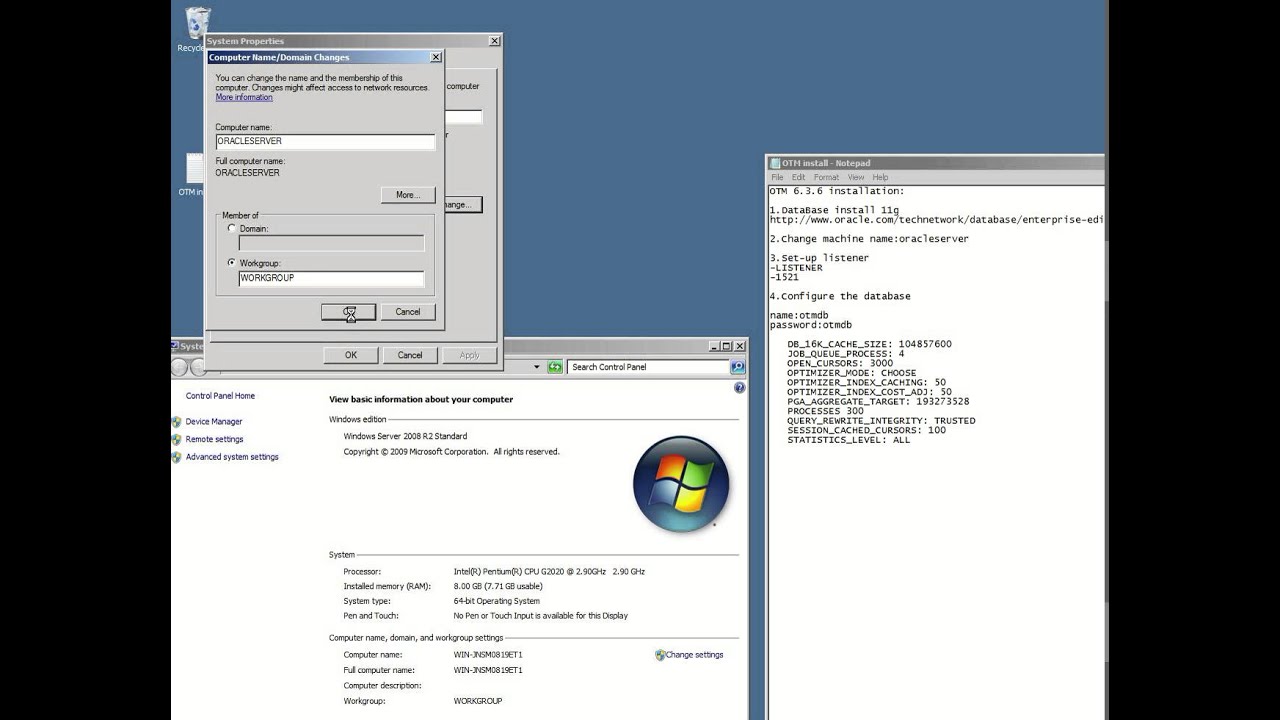Confirm with OK in Computer Name/Domain Changes
Image resolution: width=1280 pixels, height=720 pixels.
[x=348, y=312]
